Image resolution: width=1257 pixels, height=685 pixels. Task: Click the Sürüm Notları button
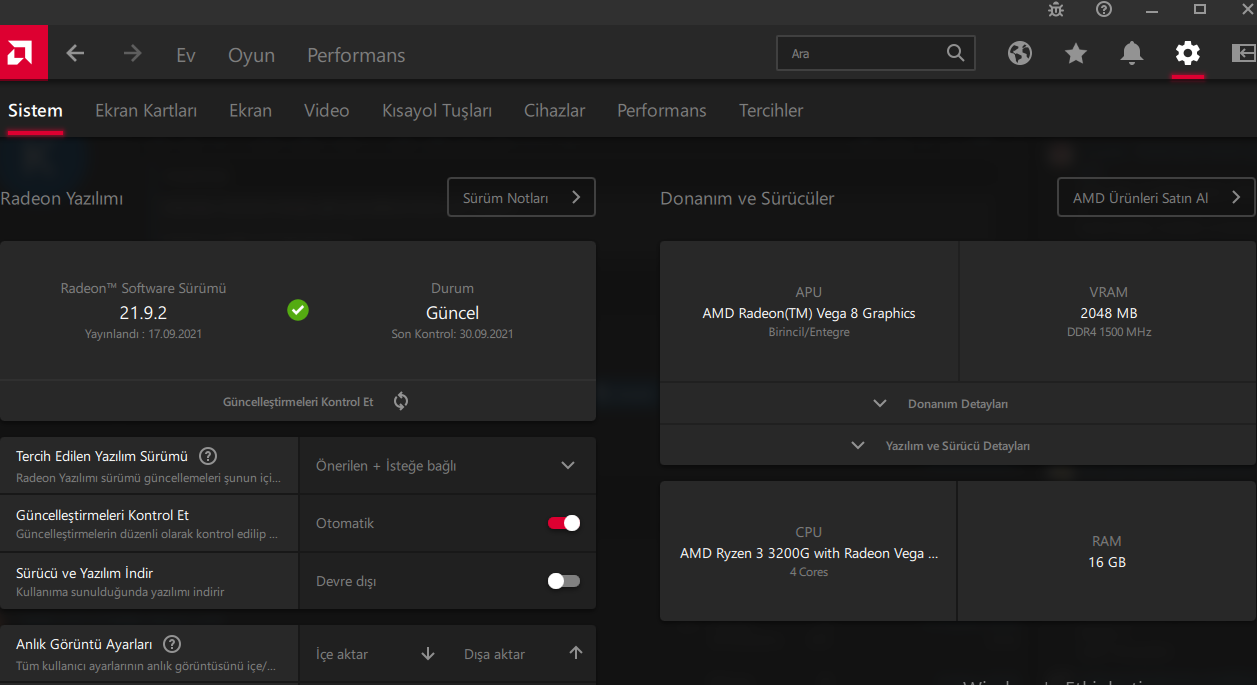point(521,198)
